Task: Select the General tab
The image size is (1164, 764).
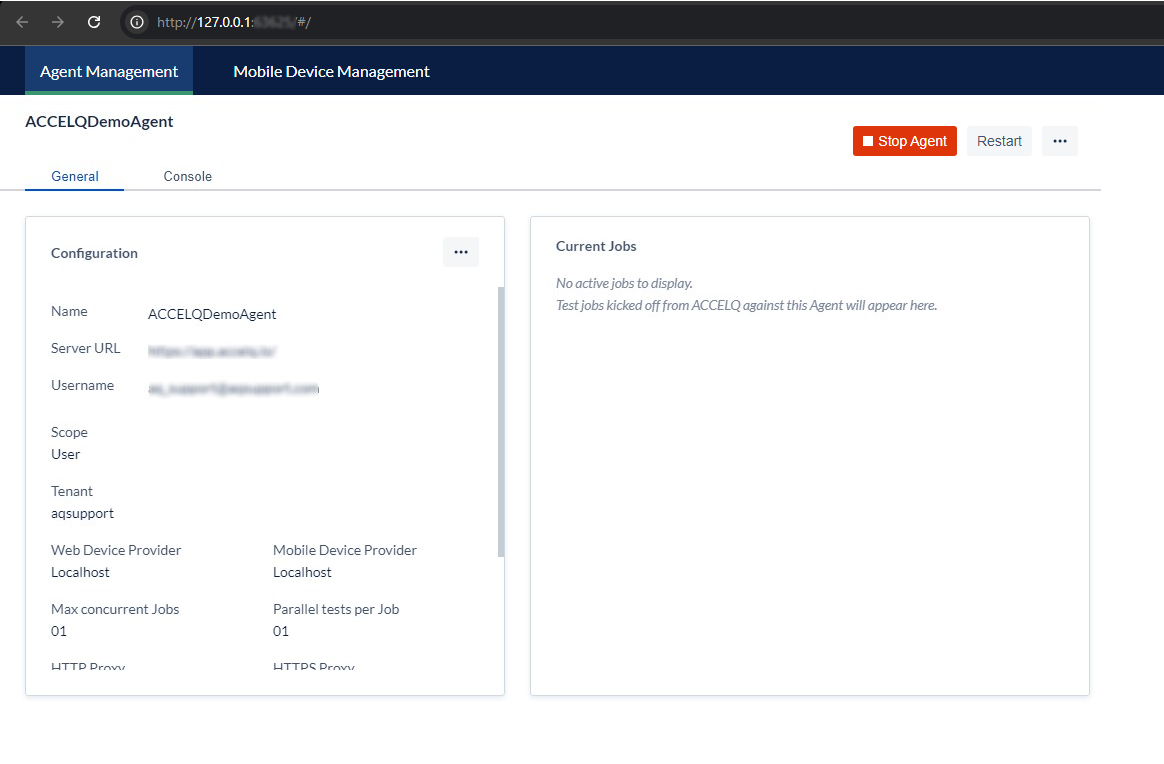Action: pos(74,177)
